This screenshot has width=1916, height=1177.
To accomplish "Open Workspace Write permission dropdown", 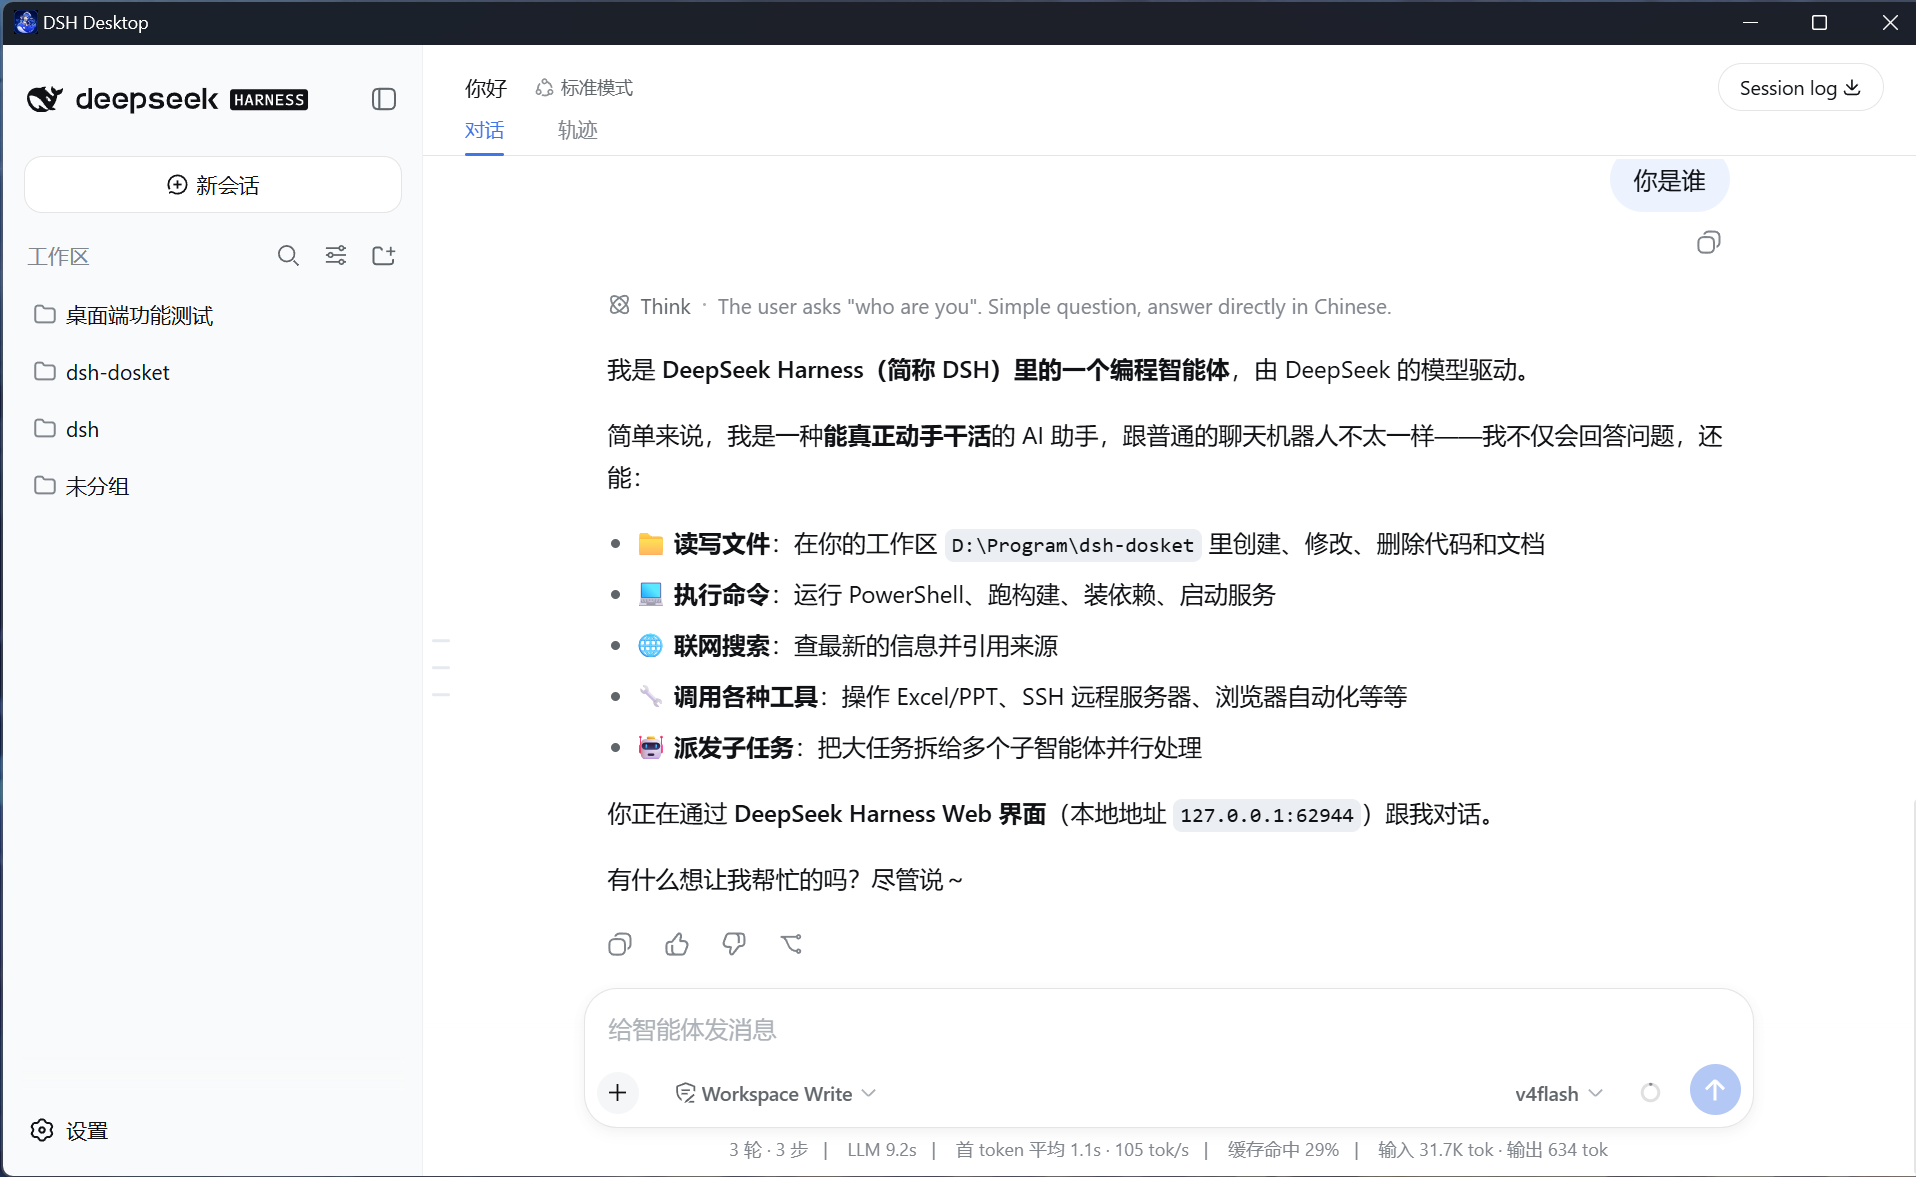I will (776, 1094).
